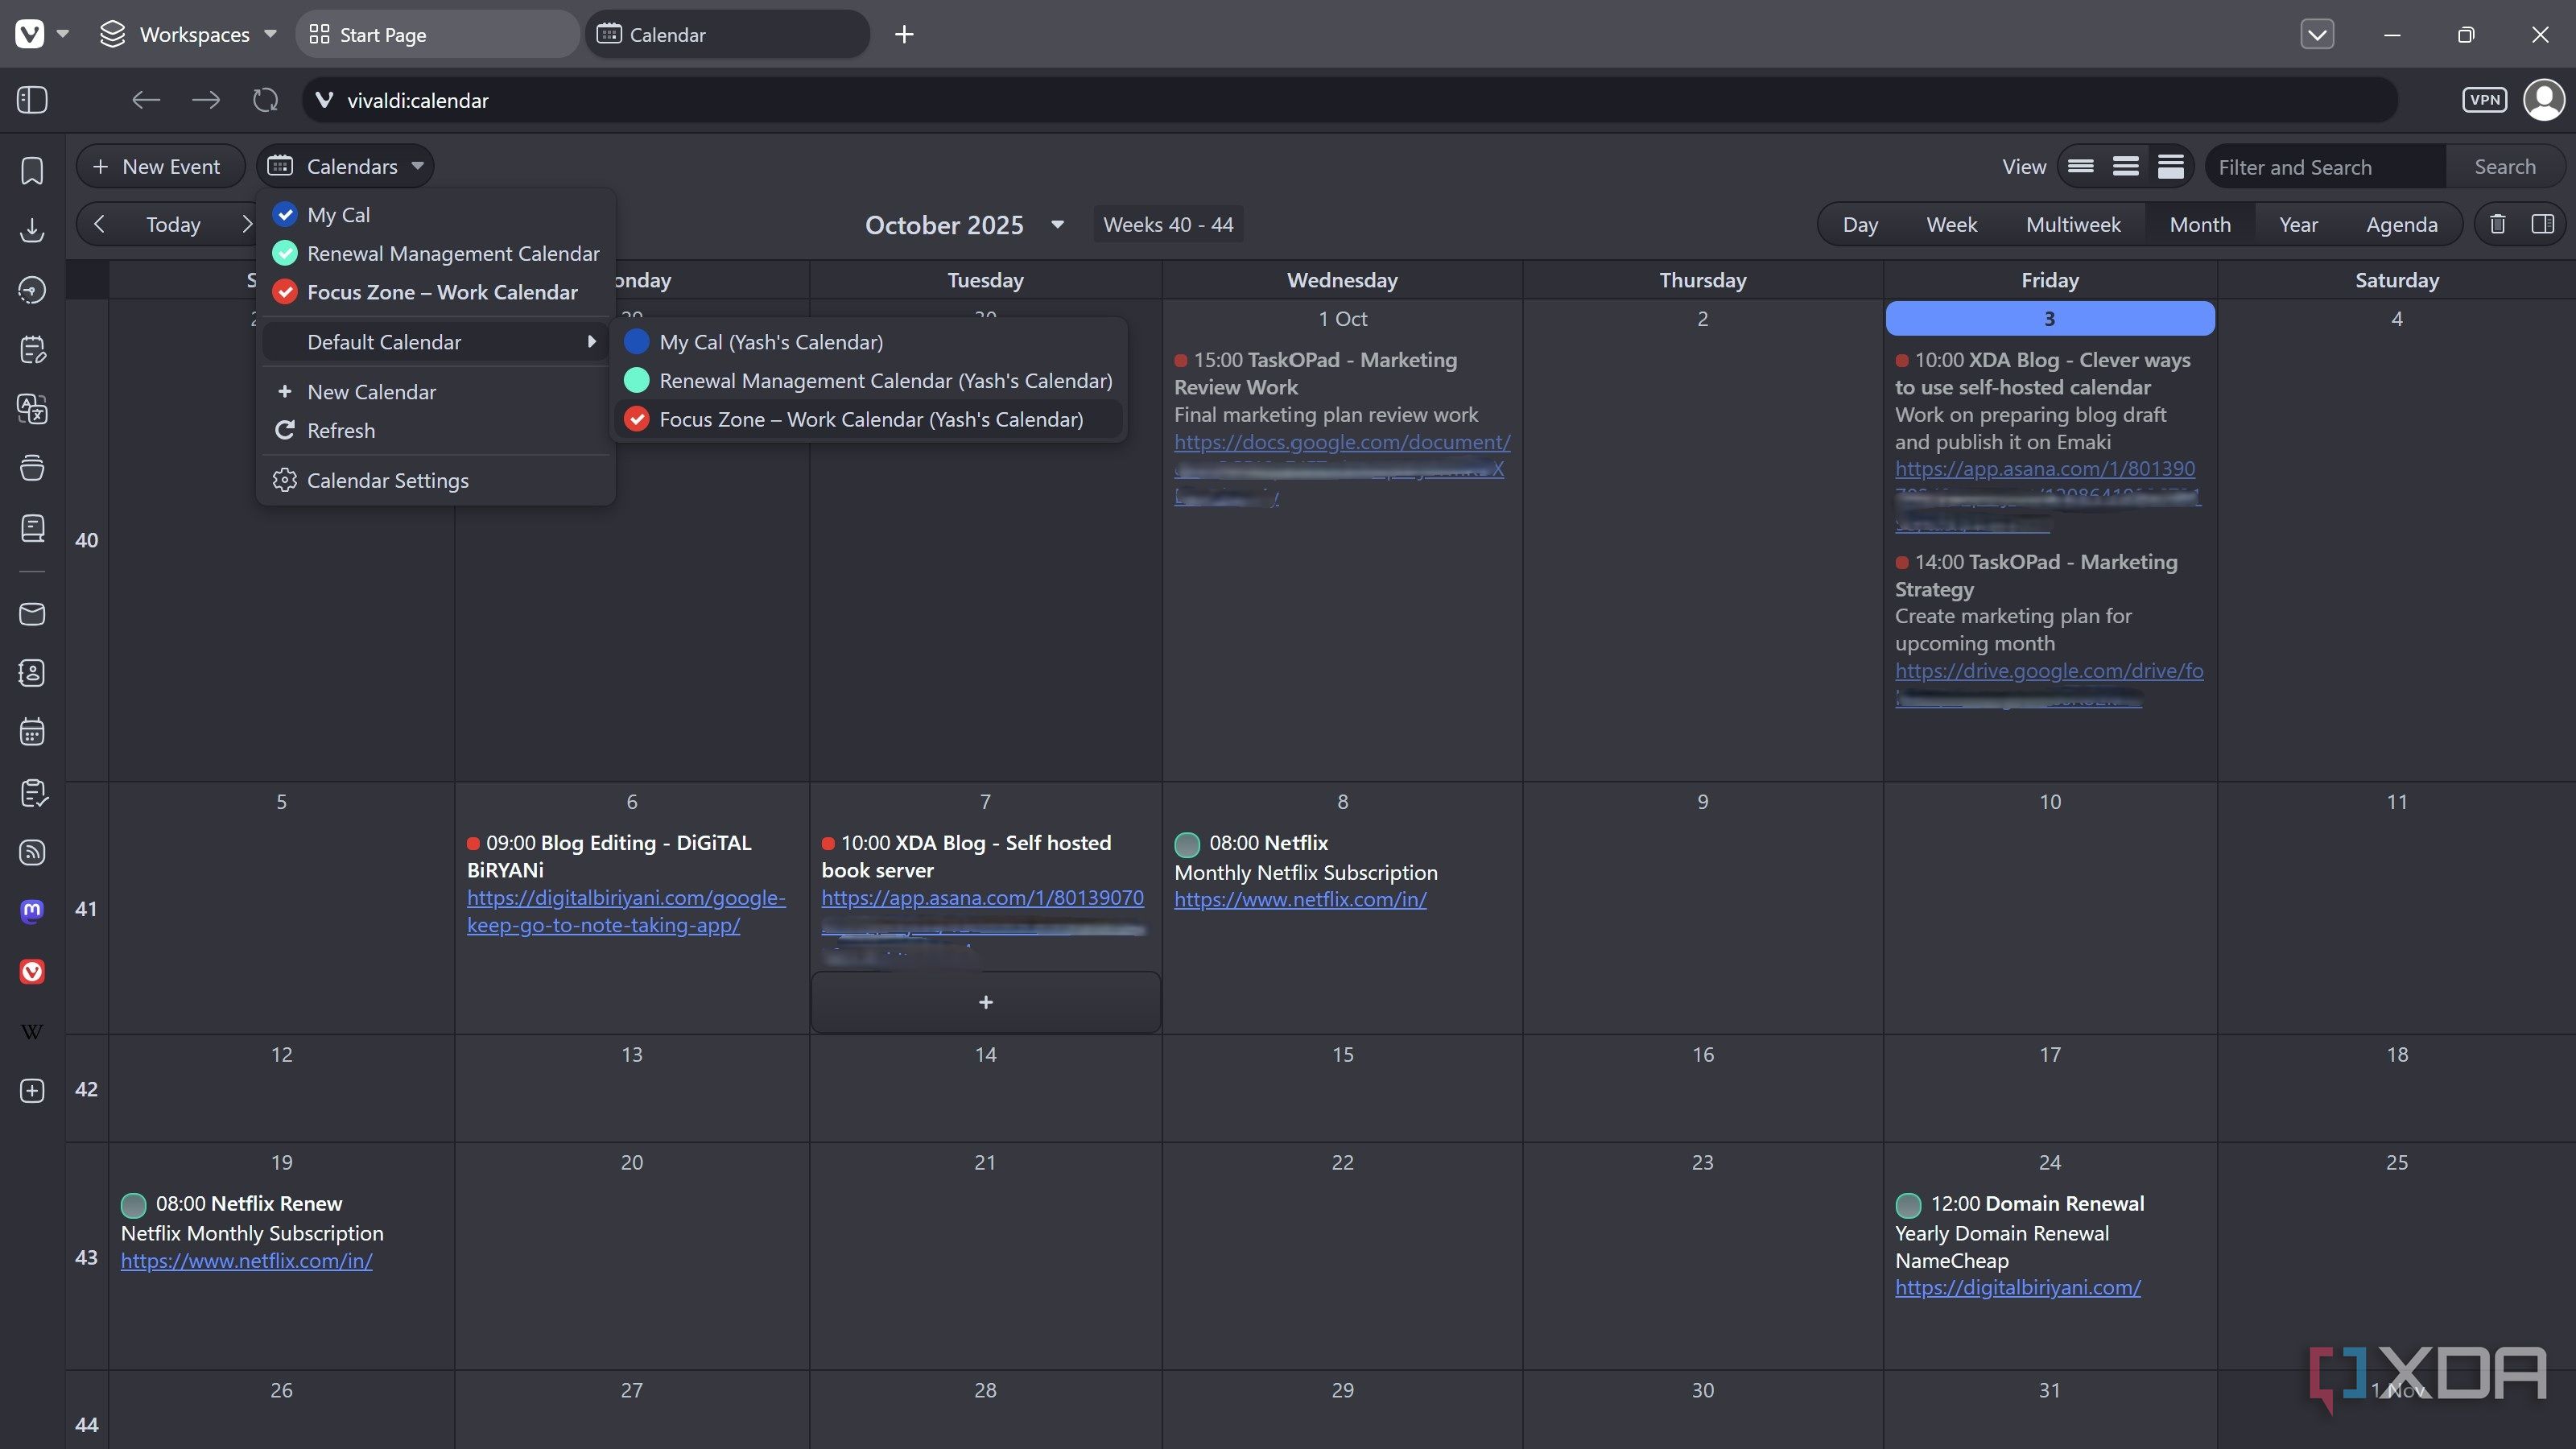Open the Translate panel icon
This screenshot has width=2576, height=1449.
click(x=32, y=408)
